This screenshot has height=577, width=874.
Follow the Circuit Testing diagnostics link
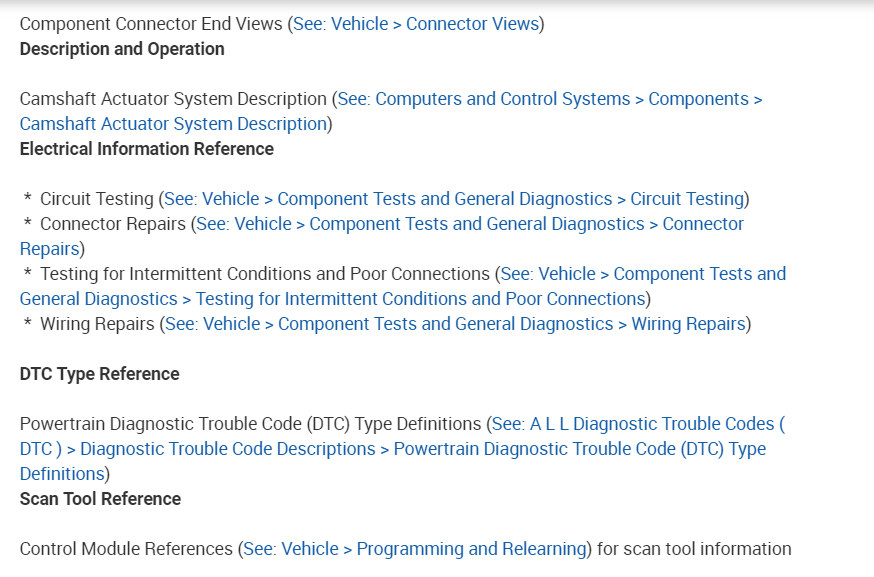(x=454, y=199)
